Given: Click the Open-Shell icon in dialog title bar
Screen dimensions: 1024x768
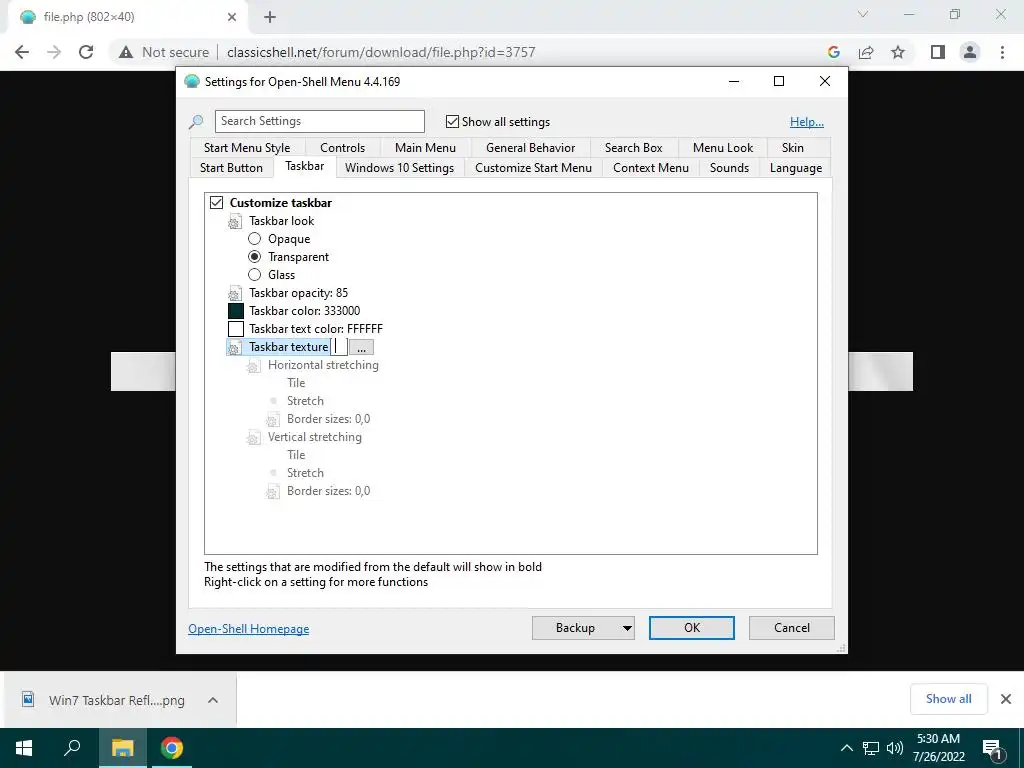Looking at the screenshot, I should (x=191, y=82).
